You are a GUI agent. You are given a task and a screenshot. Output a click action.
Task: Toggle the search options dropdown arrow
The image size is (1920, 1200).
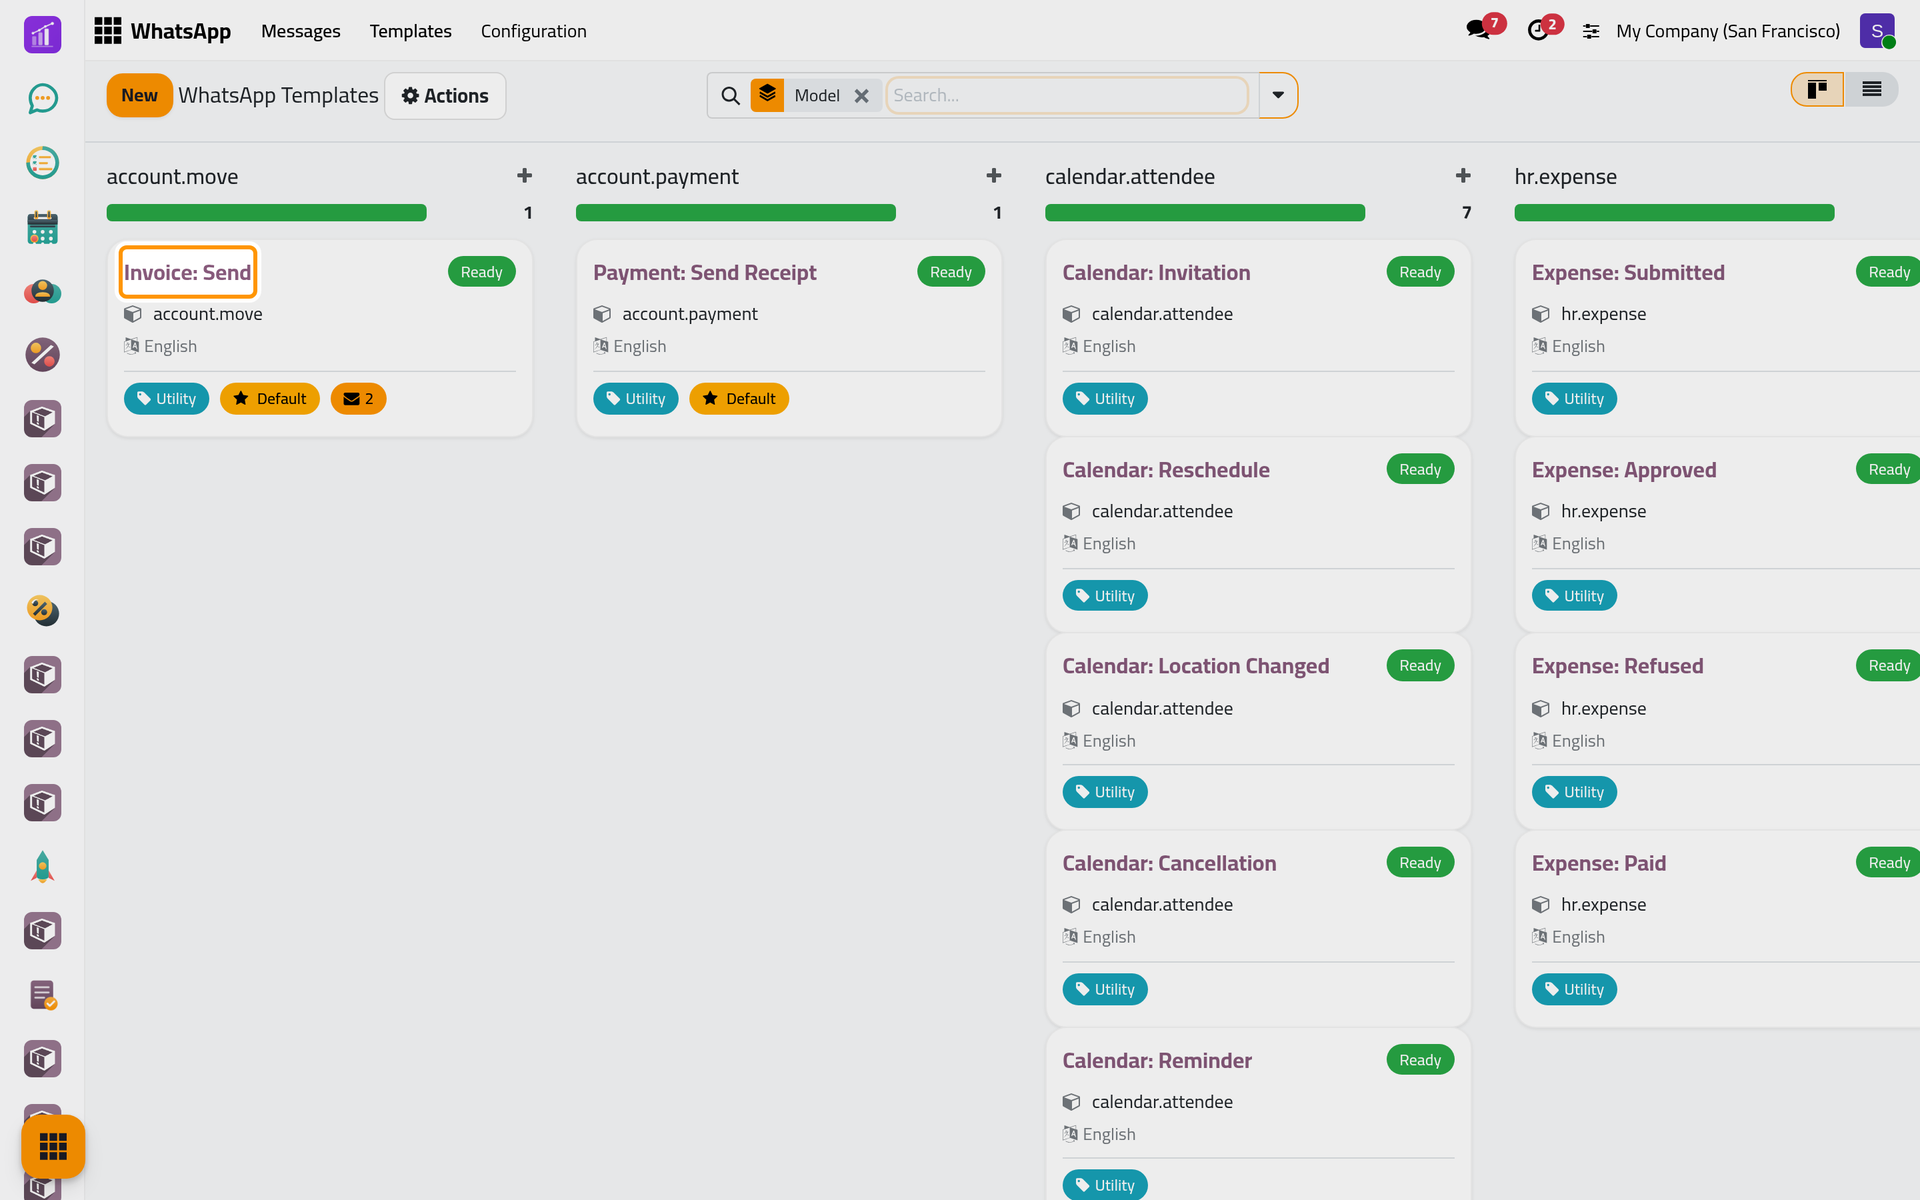click(1278, 96)
